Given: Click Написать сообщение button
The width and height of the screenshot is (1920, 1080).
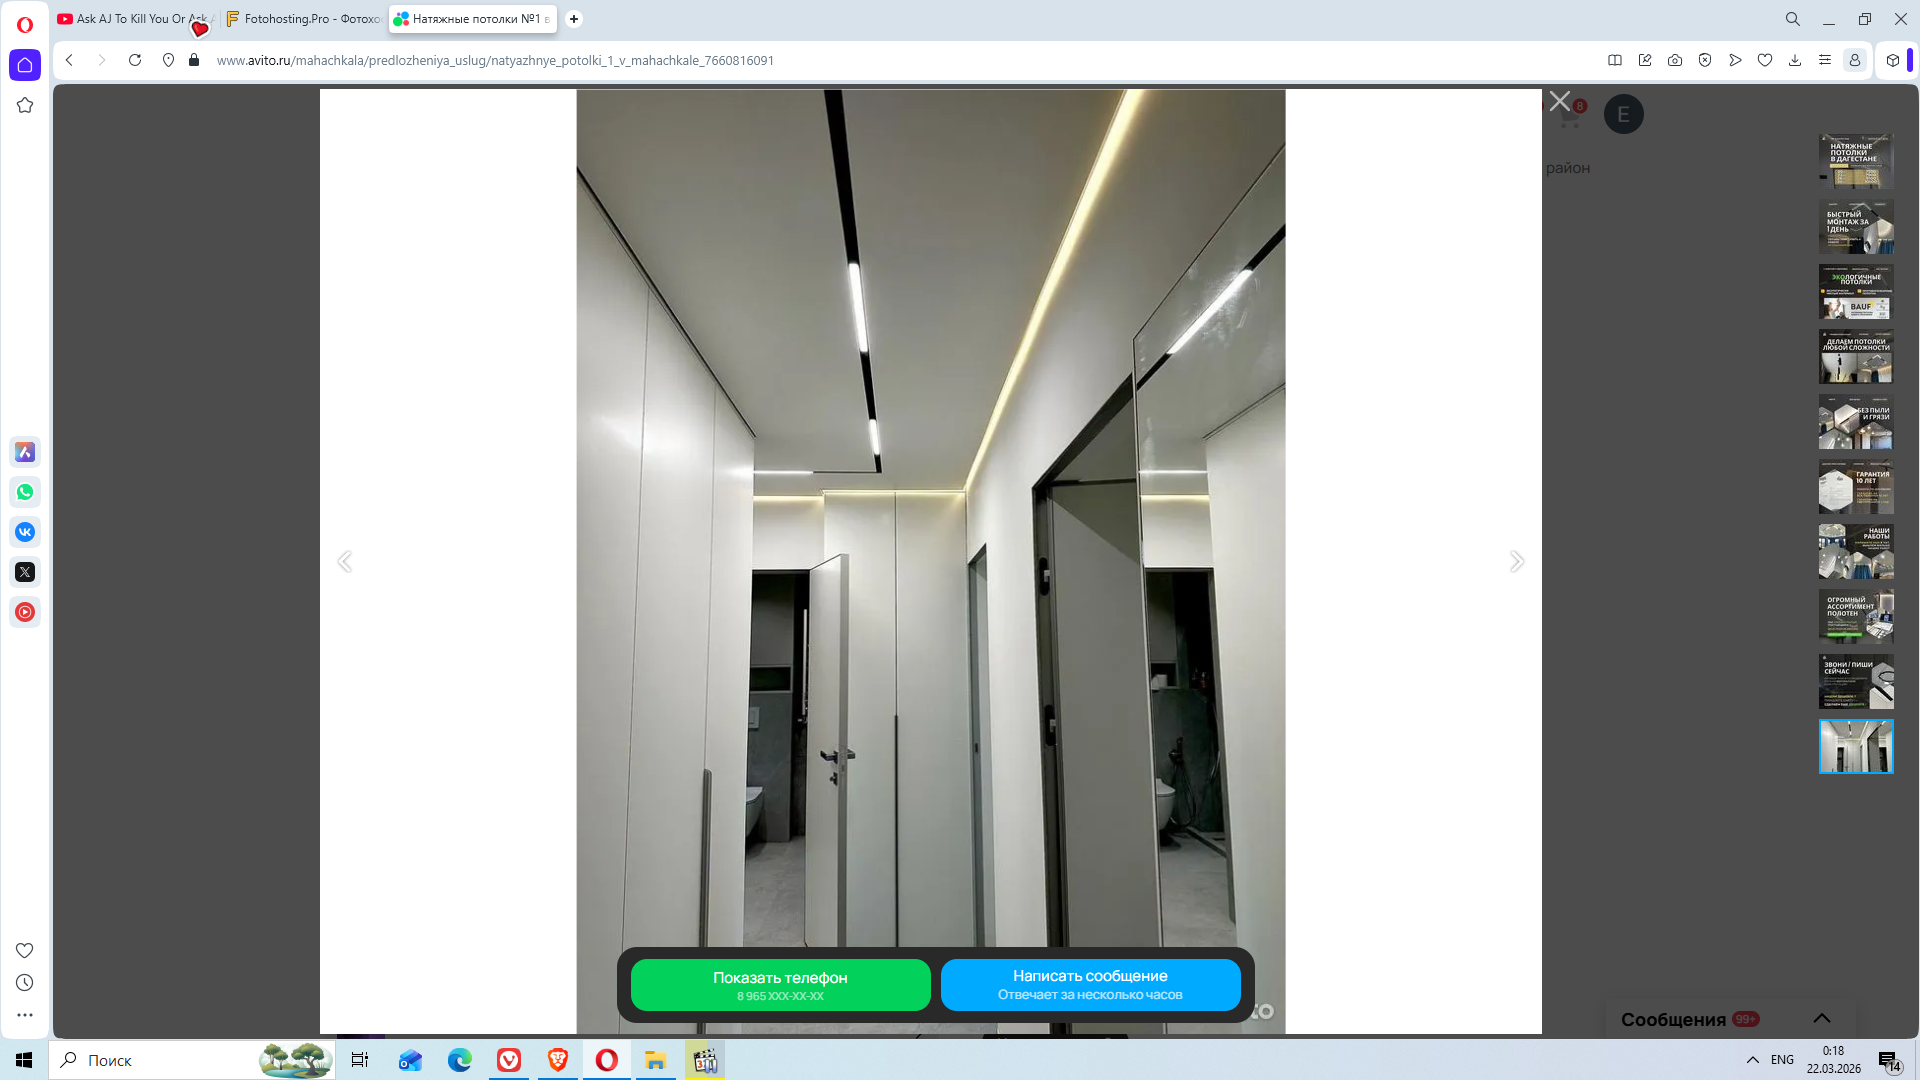Looking at the screenshot, I should (1090, 985).
